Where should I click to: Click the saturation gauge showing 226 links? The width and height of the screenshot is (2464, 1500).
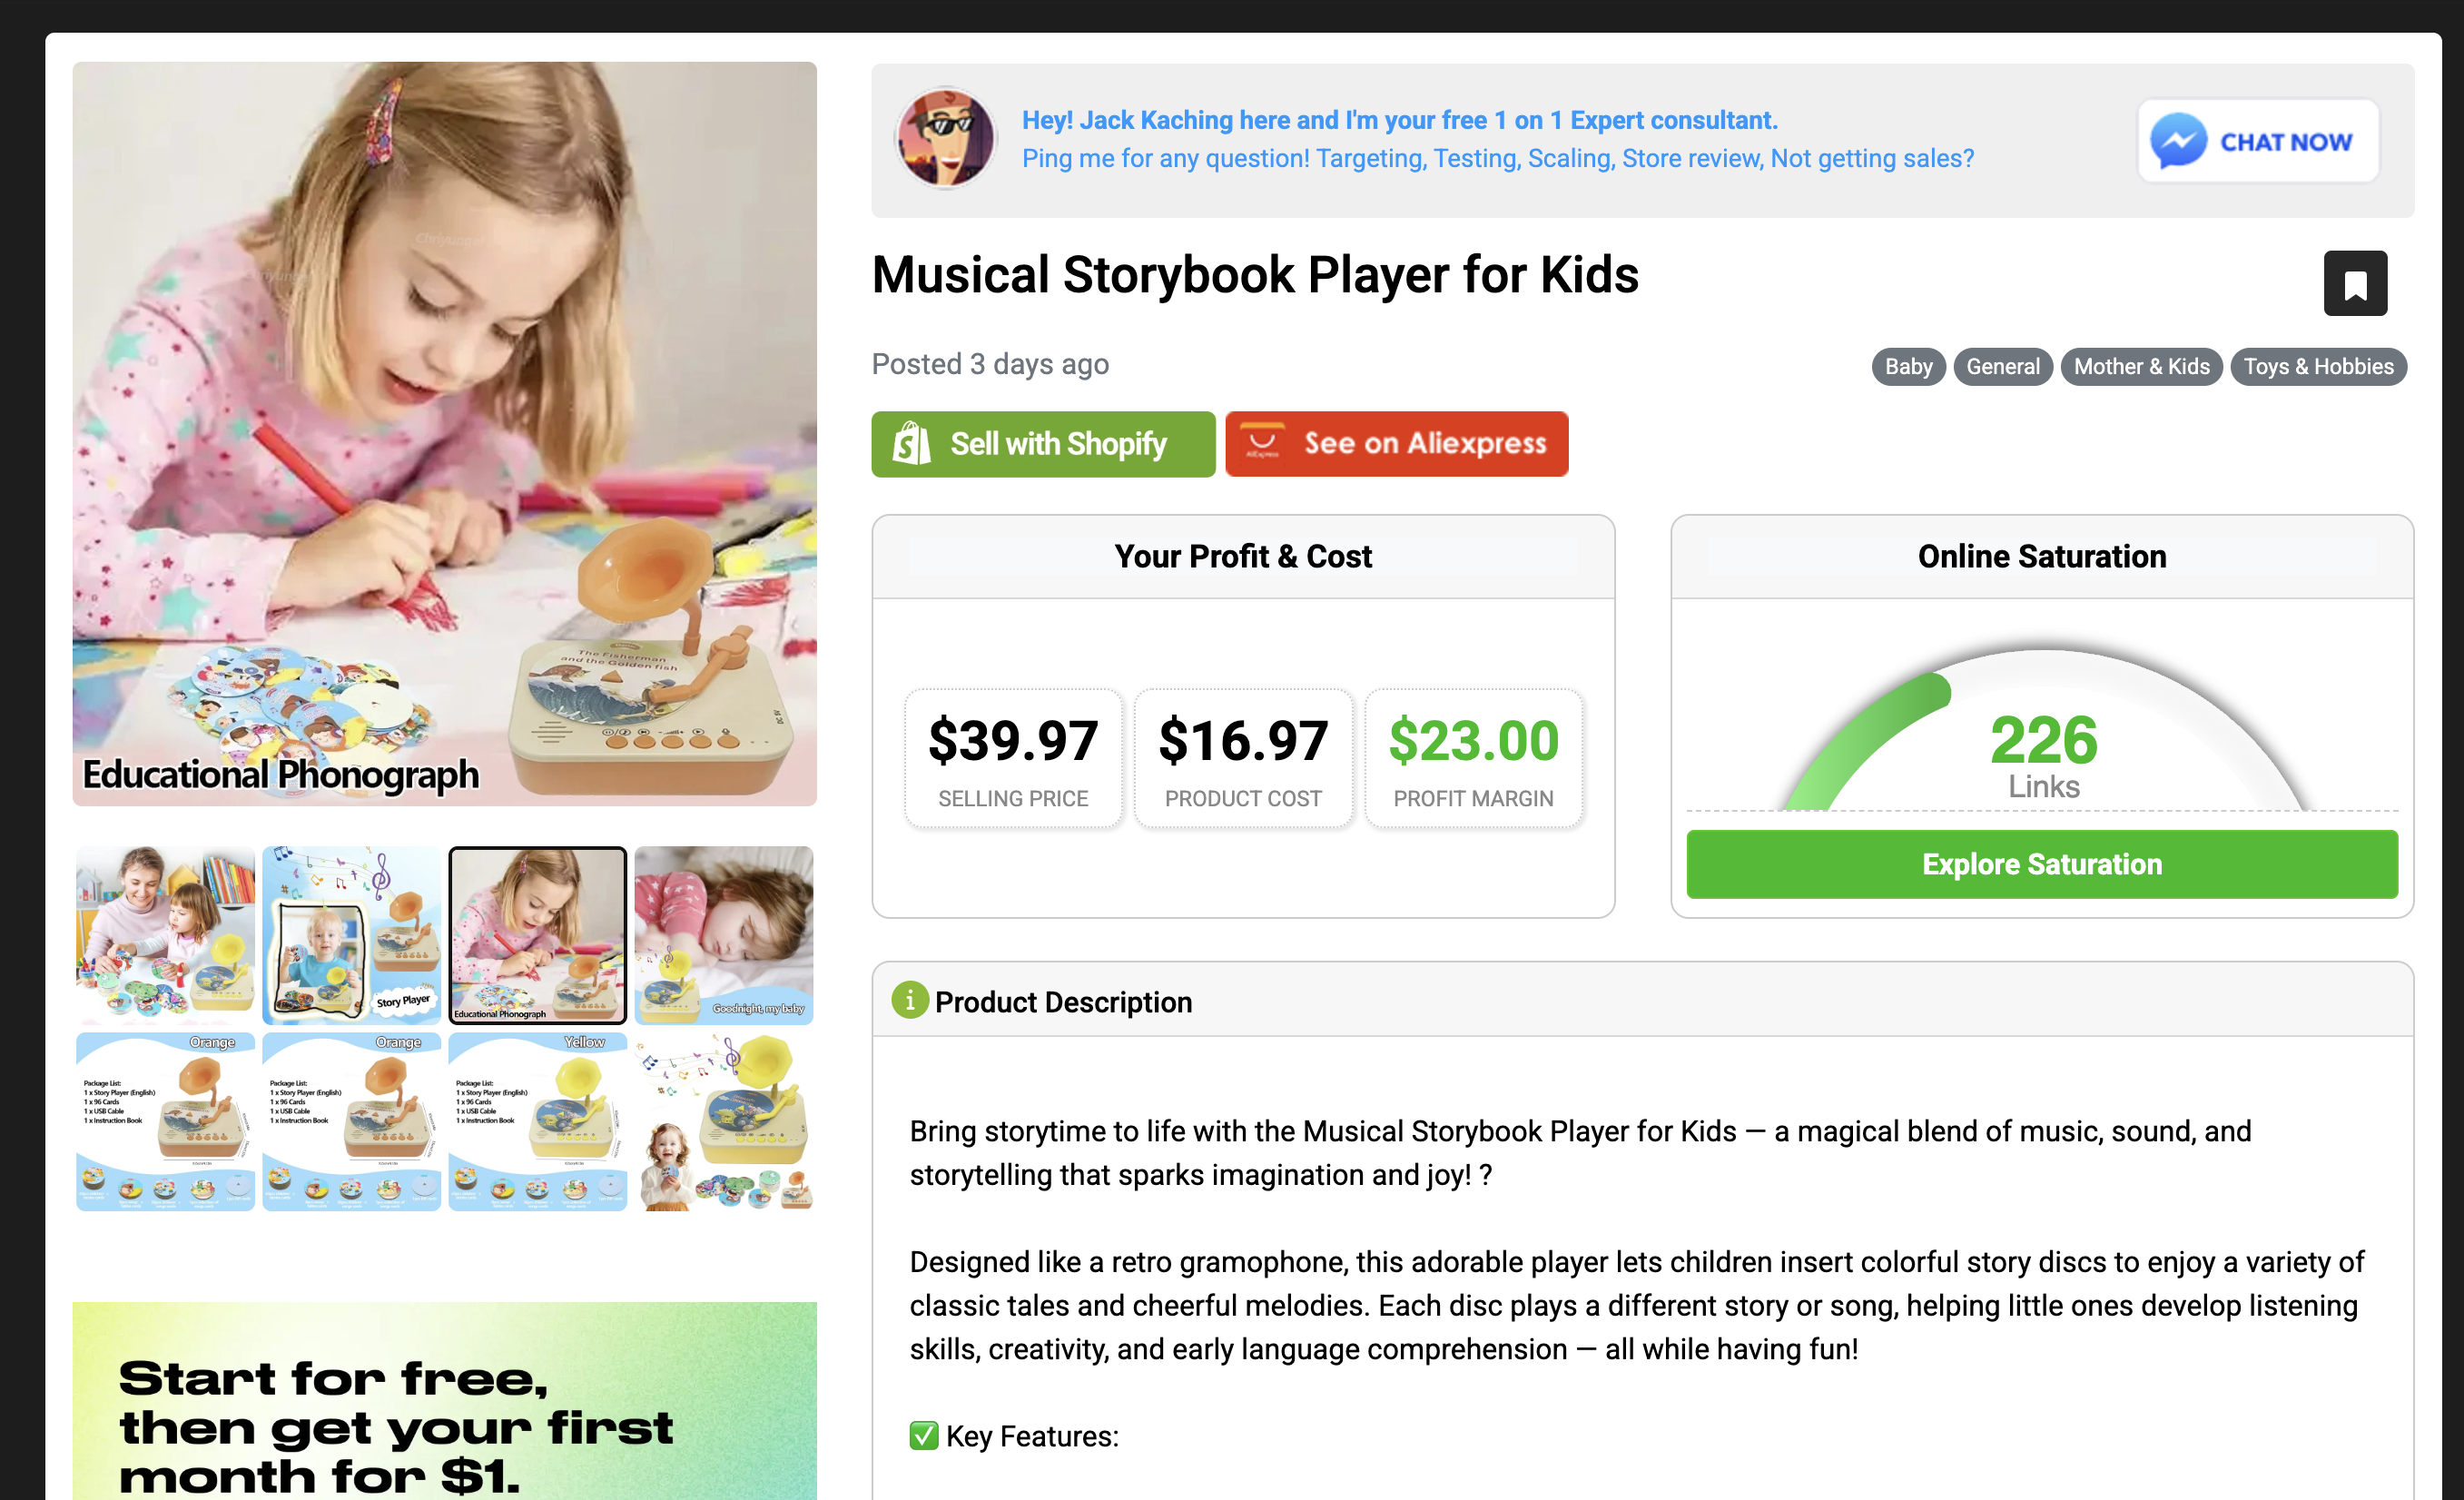point(2042,735)
